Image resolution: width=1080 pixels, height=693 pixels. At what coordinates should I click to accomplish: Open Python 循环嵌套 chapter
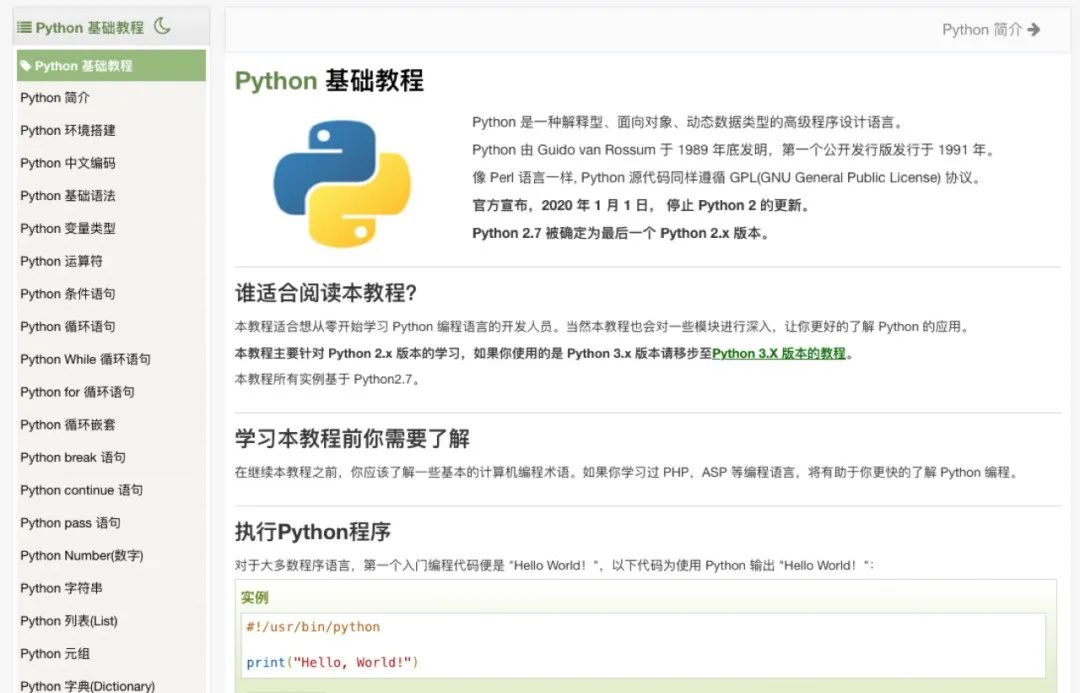tap(68, 425)
